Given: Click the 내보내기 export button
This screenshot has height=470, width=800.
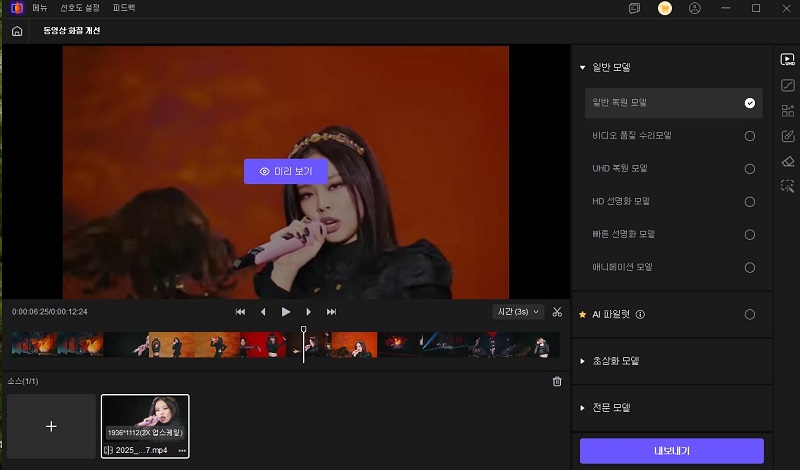Looking at the screenshot, I should click(x=672, y=451).
